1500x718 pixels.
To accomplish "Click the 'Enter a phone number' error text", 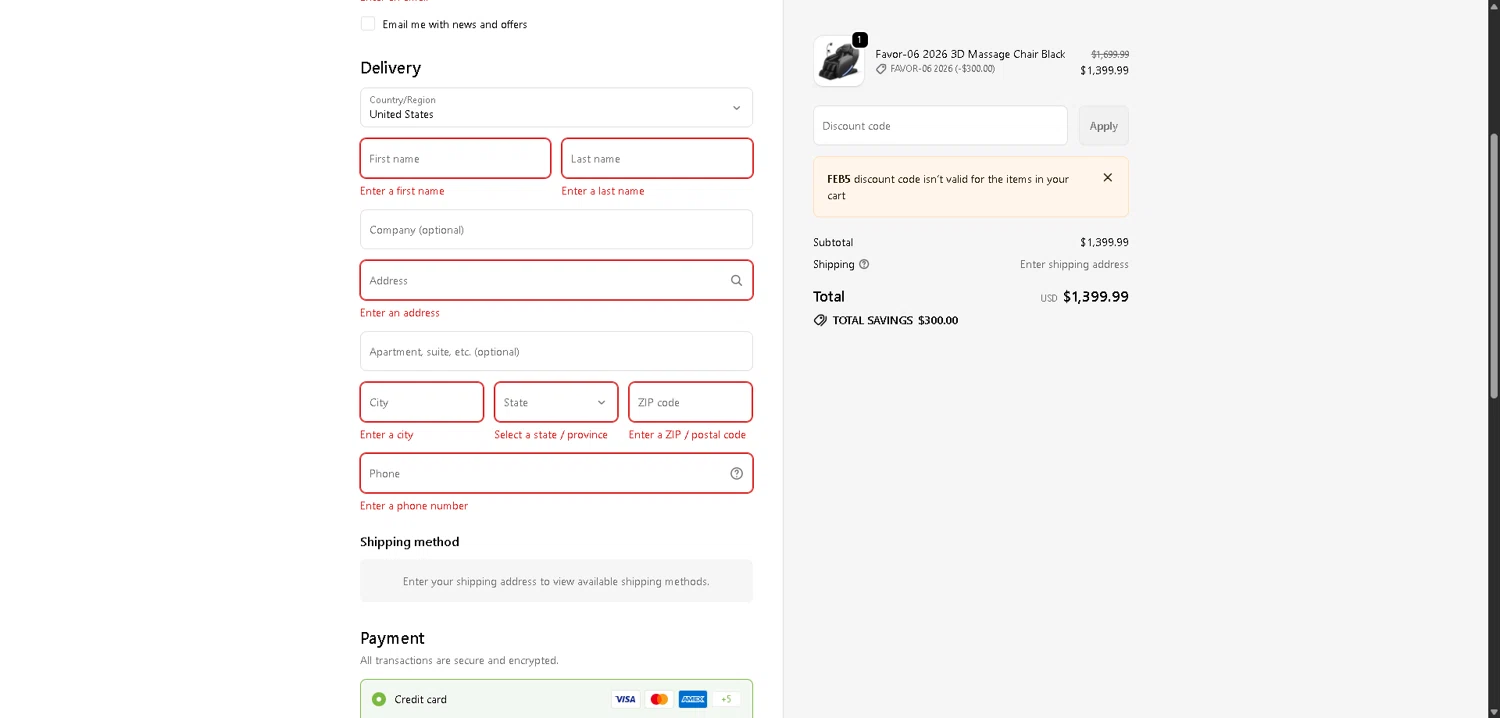I will 414,506.
